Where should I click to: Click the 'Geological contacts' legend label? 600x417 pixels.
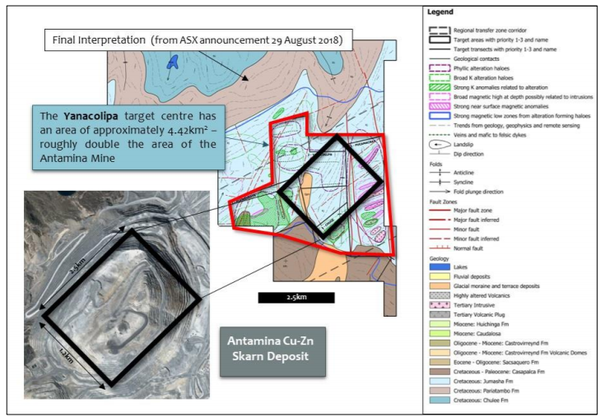(476, 59)
